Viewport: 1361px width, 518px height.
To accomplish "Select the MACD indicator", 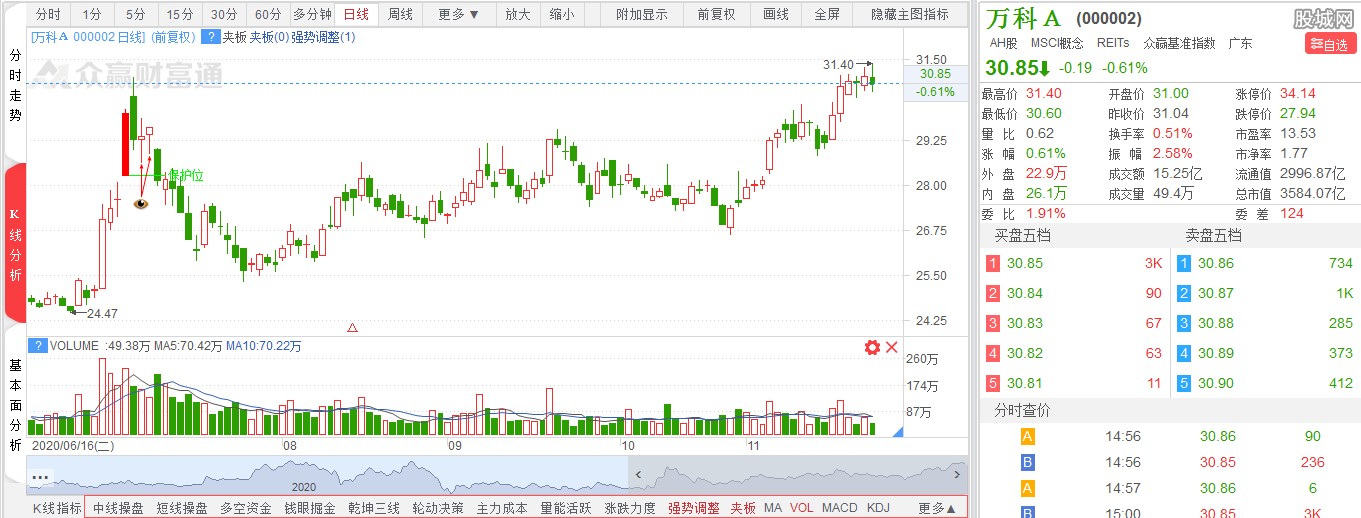I will click(840, 508).
